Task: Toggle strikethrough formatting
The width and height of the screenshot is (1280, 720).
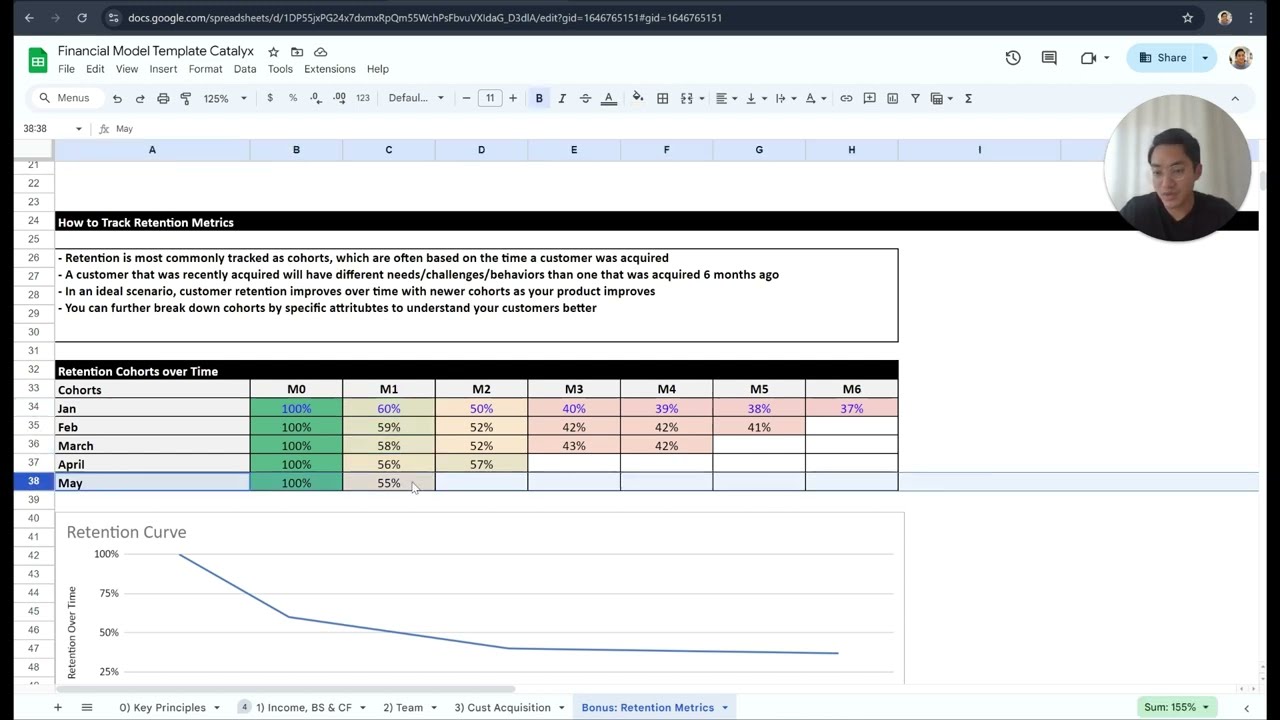Action: click(585, 98)
